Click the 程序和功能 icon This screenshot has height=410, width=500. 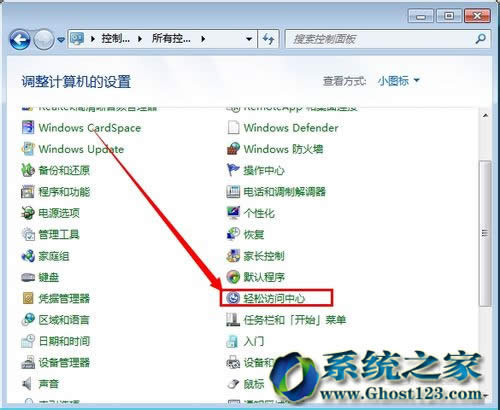(28, 192)
